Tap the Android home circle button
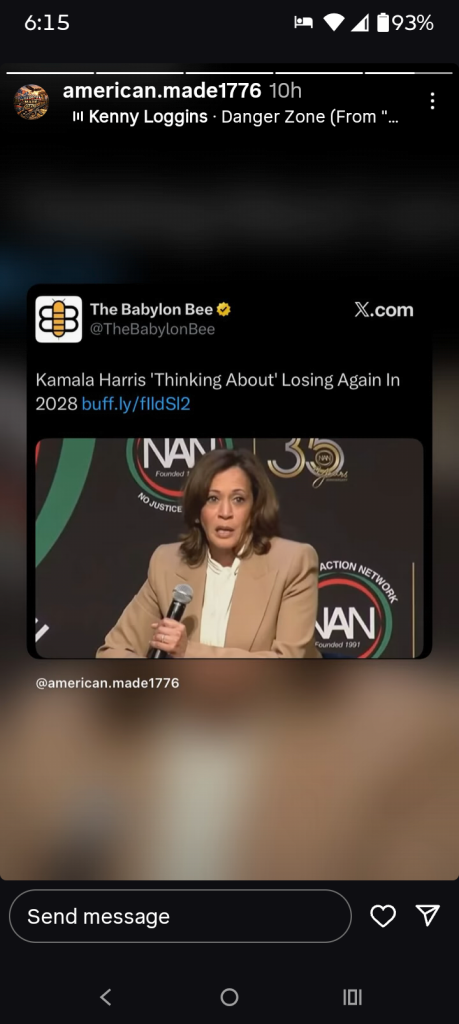Screen dimensions: 459x1024 229,997
